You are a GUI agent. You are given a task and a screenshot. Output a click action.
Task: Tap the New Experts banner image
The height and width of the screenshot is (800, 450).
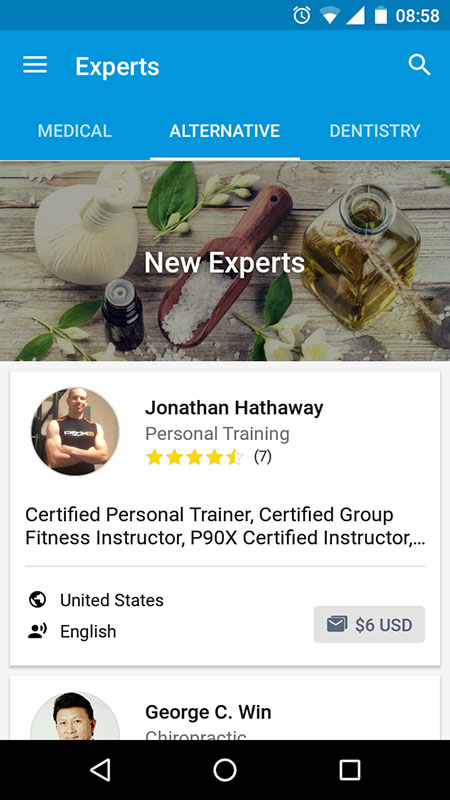pos(225,261)
